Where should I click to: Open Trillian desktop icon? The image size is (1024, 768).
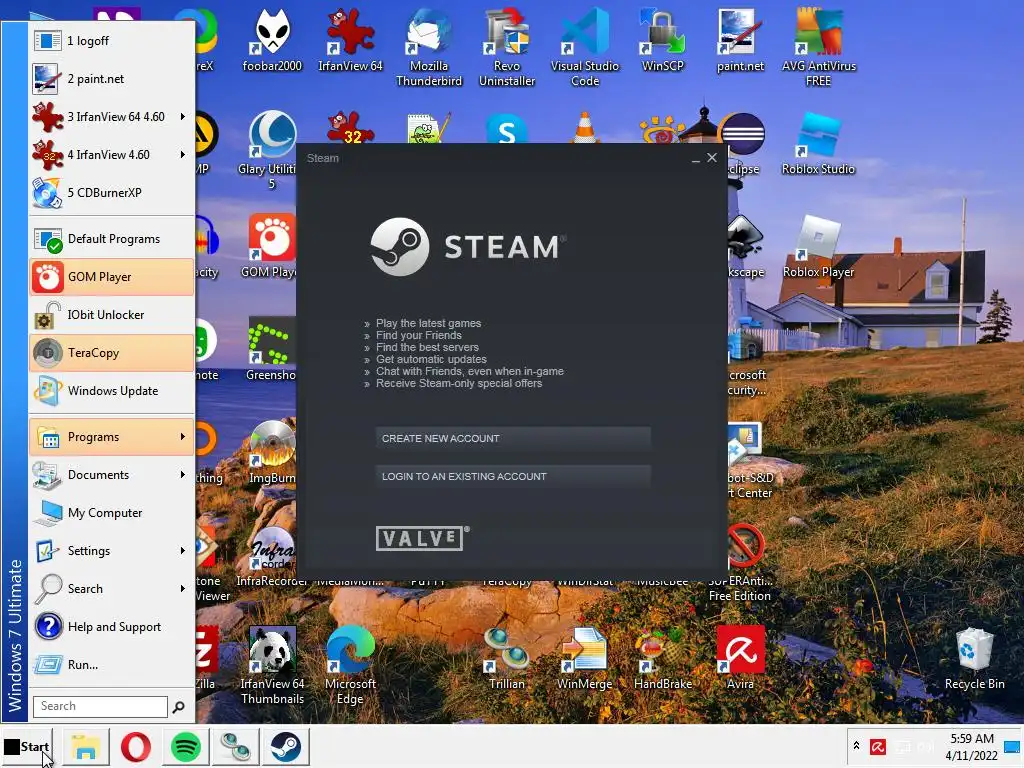[507, 658]
